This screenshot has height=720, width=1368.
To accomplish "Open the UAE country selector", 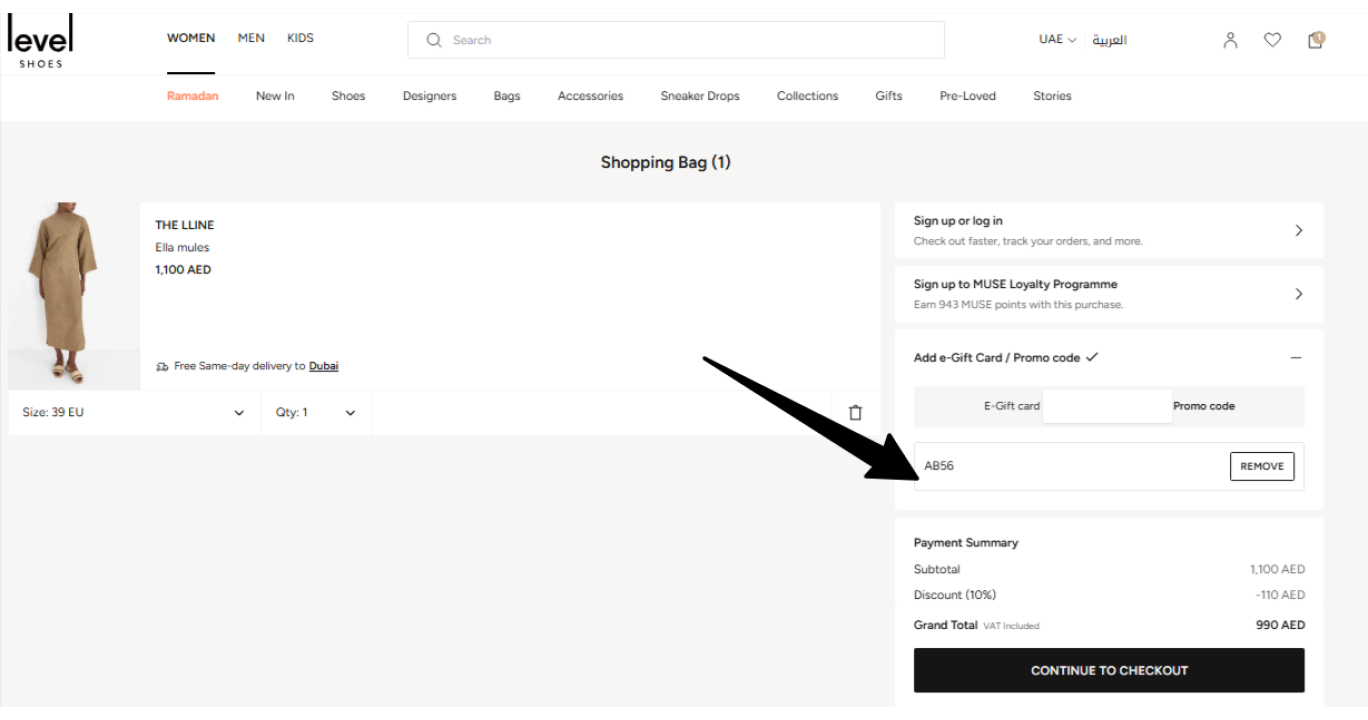I will coord(1057,40).
